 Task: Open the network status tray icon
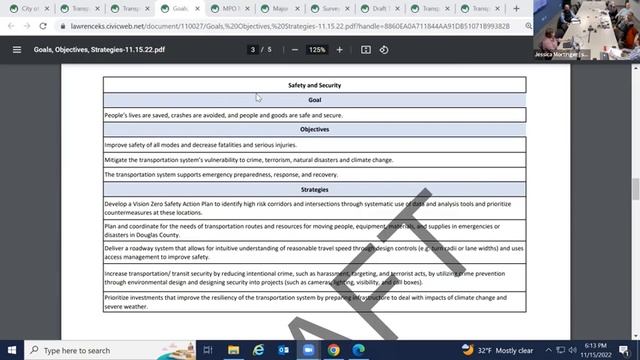coord(560,350)
